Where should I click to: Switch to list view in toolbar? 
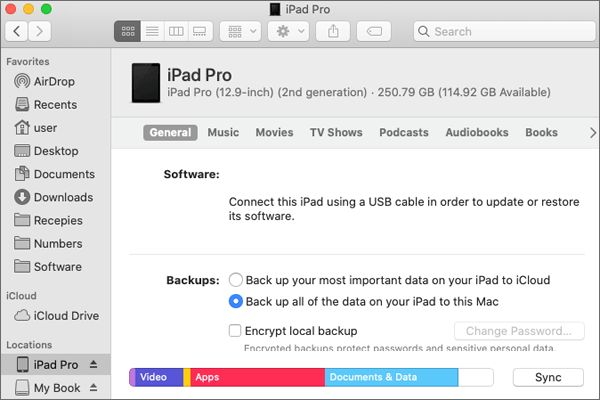pos(150,32)
